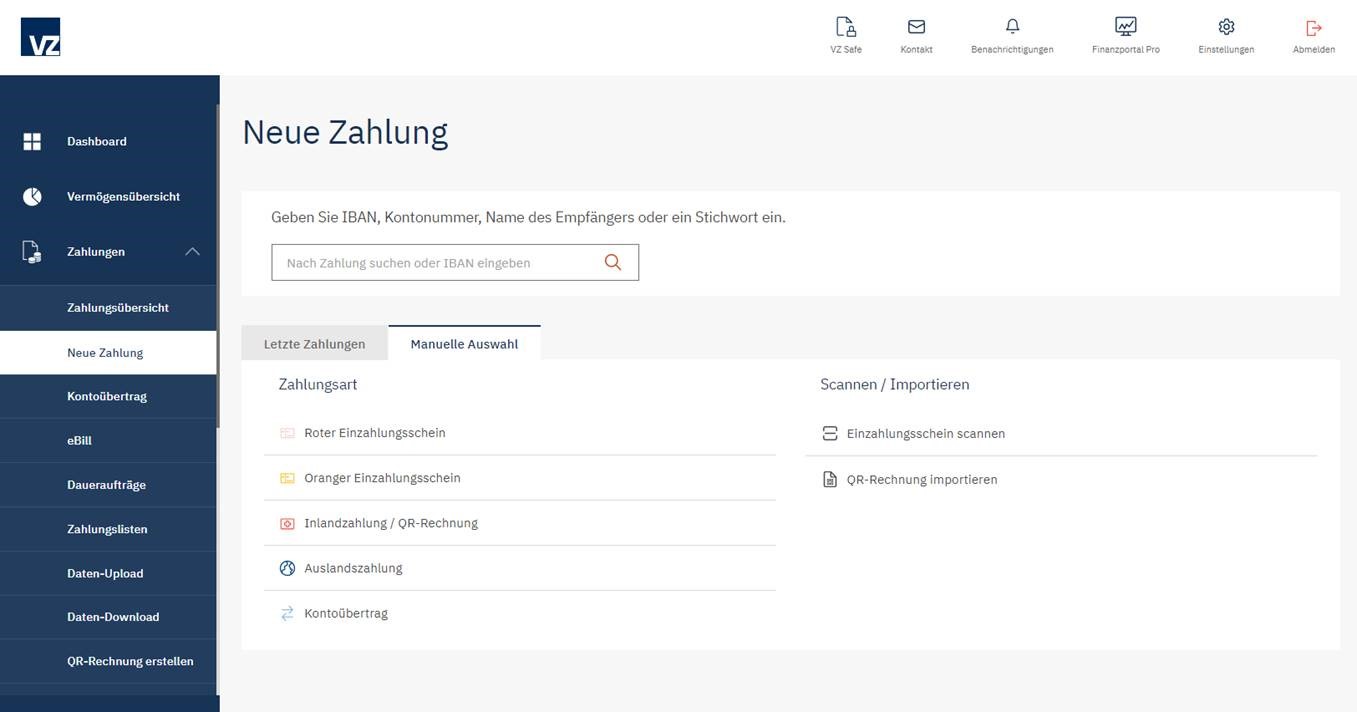The width and height of the screenshot is (1357, 712).
Task: Click the Vermögensübersicht pie chart icon
Action: (x=32, y=197)
